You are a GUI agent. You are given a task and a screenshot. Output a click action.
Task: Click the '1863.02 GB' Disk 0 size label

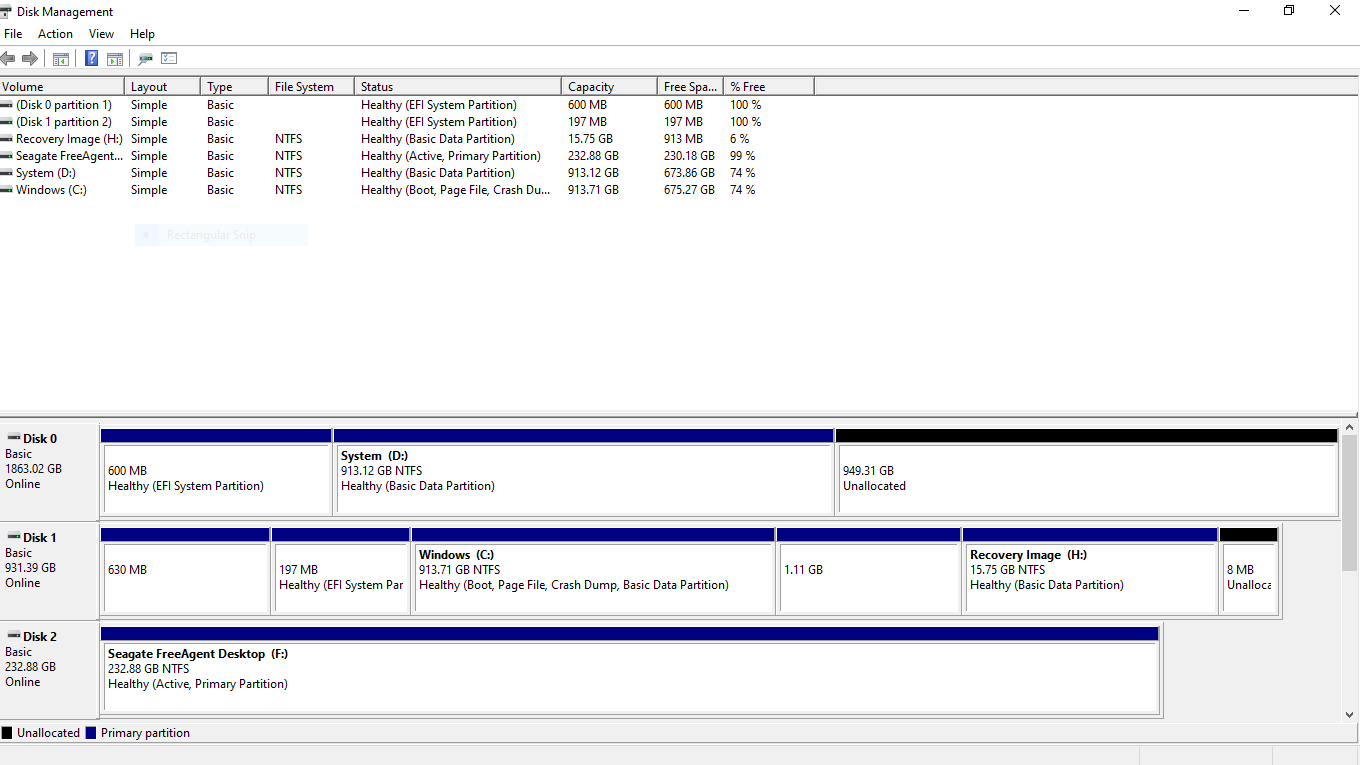[33, 469]
